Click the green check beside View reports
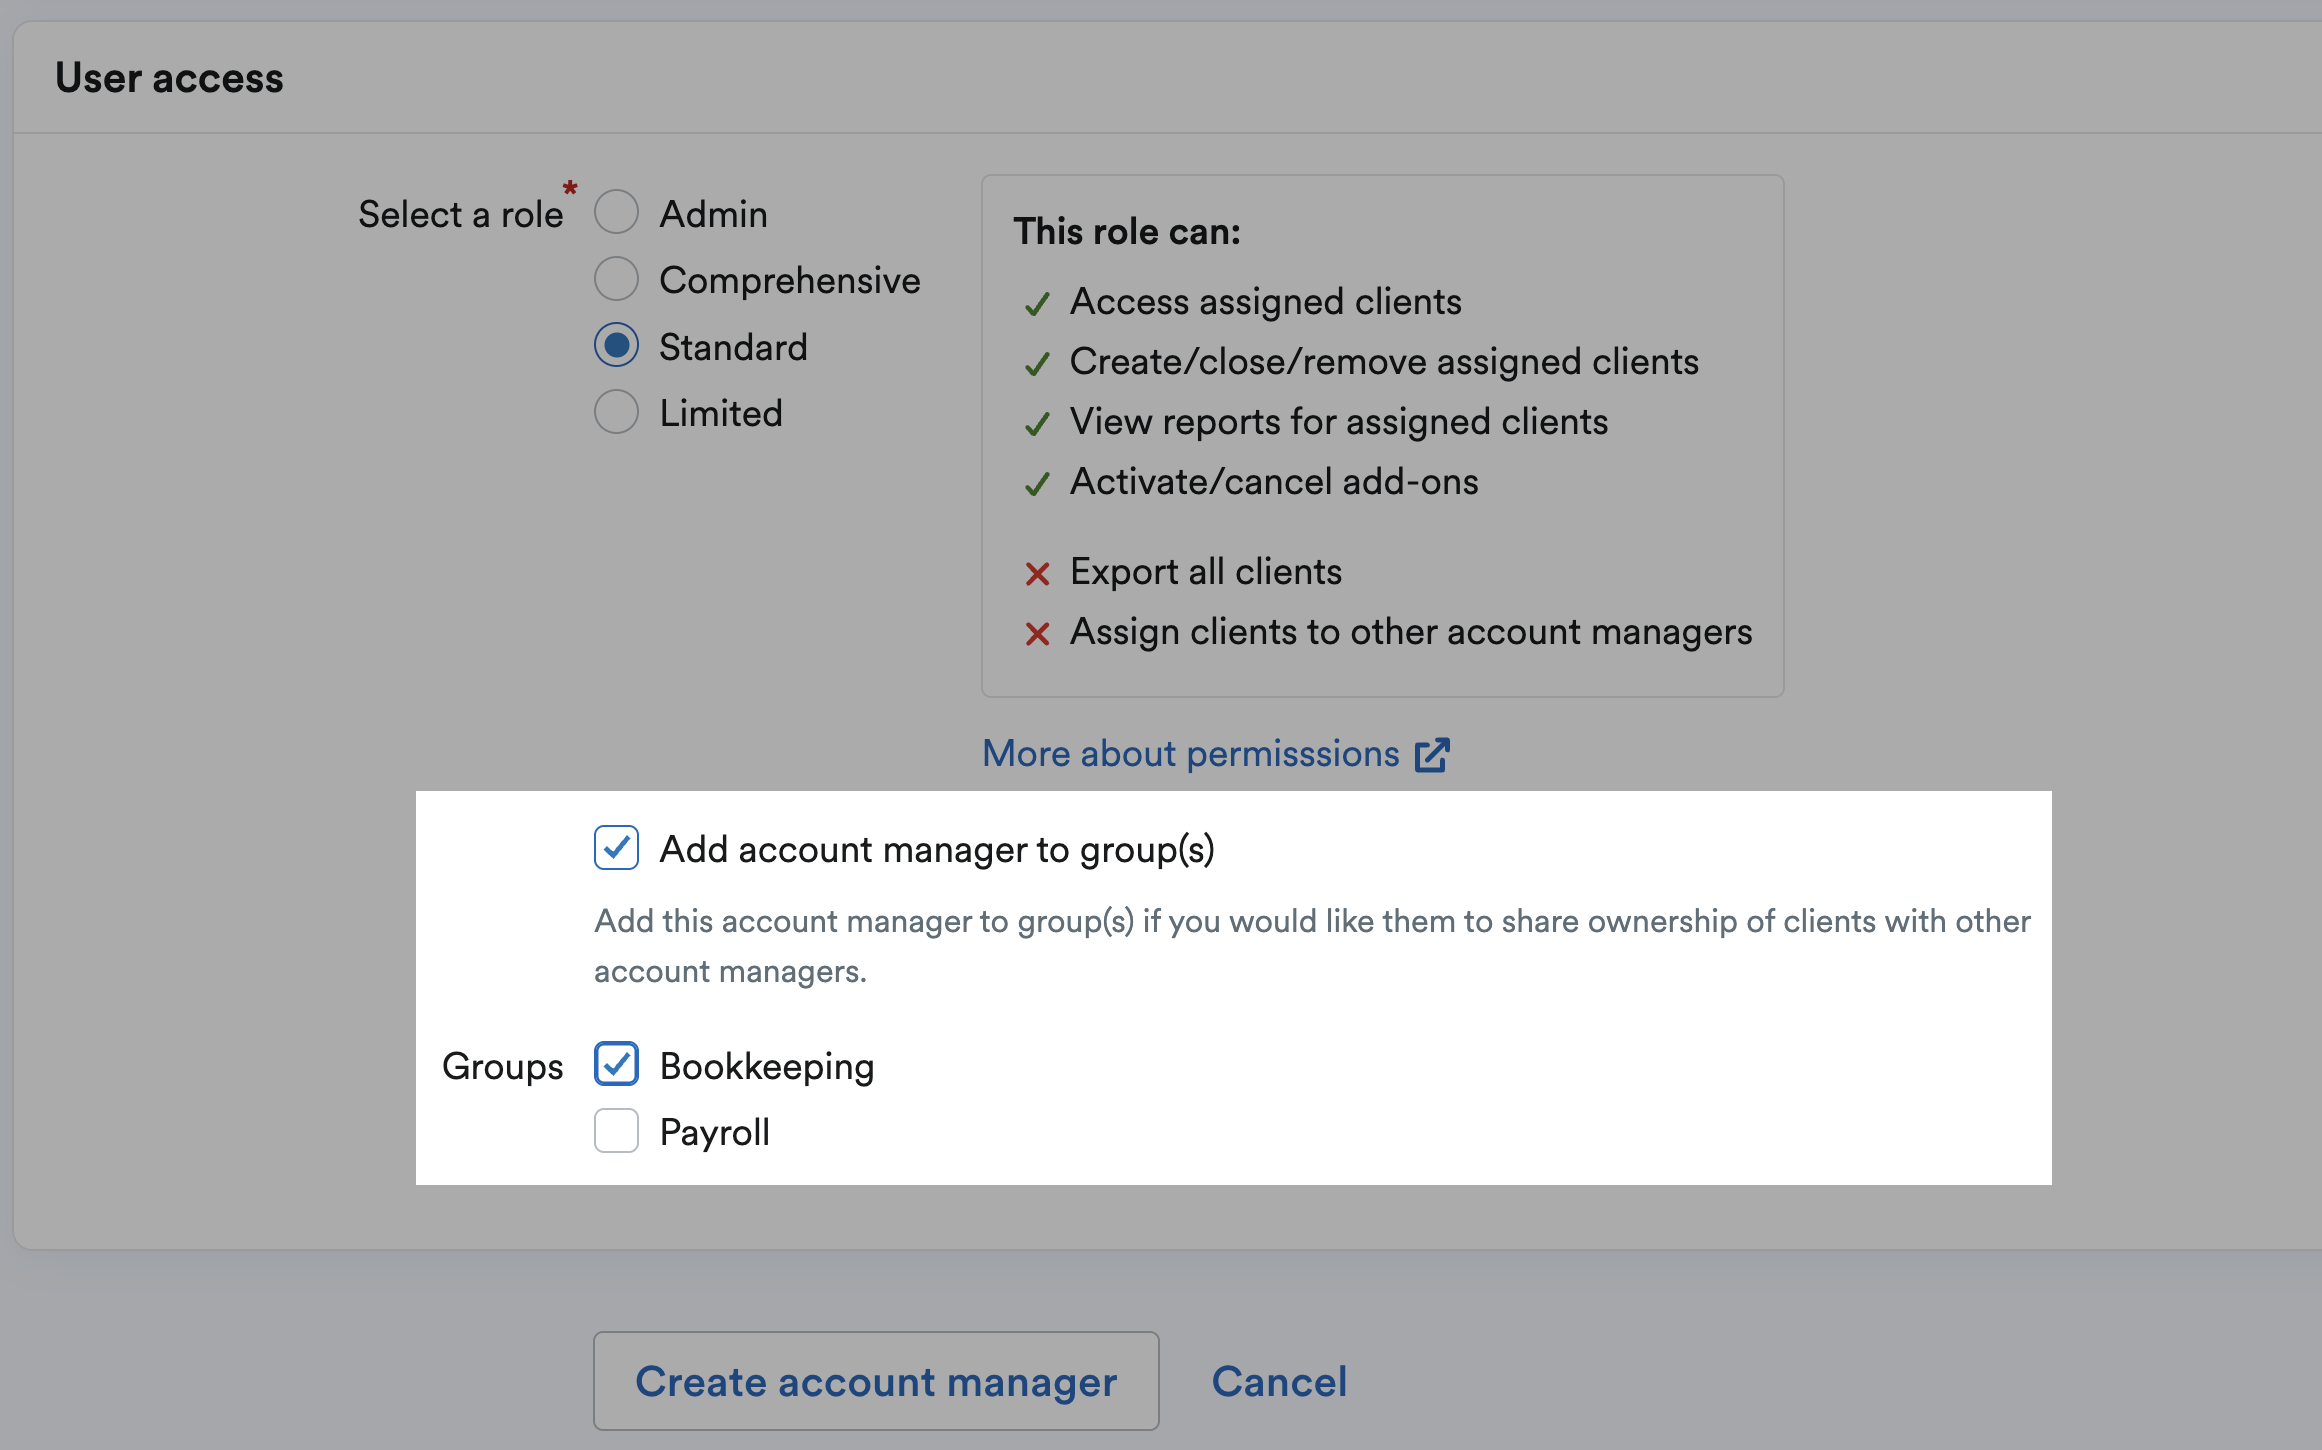2322x1450 pixels. (1037, 424)
